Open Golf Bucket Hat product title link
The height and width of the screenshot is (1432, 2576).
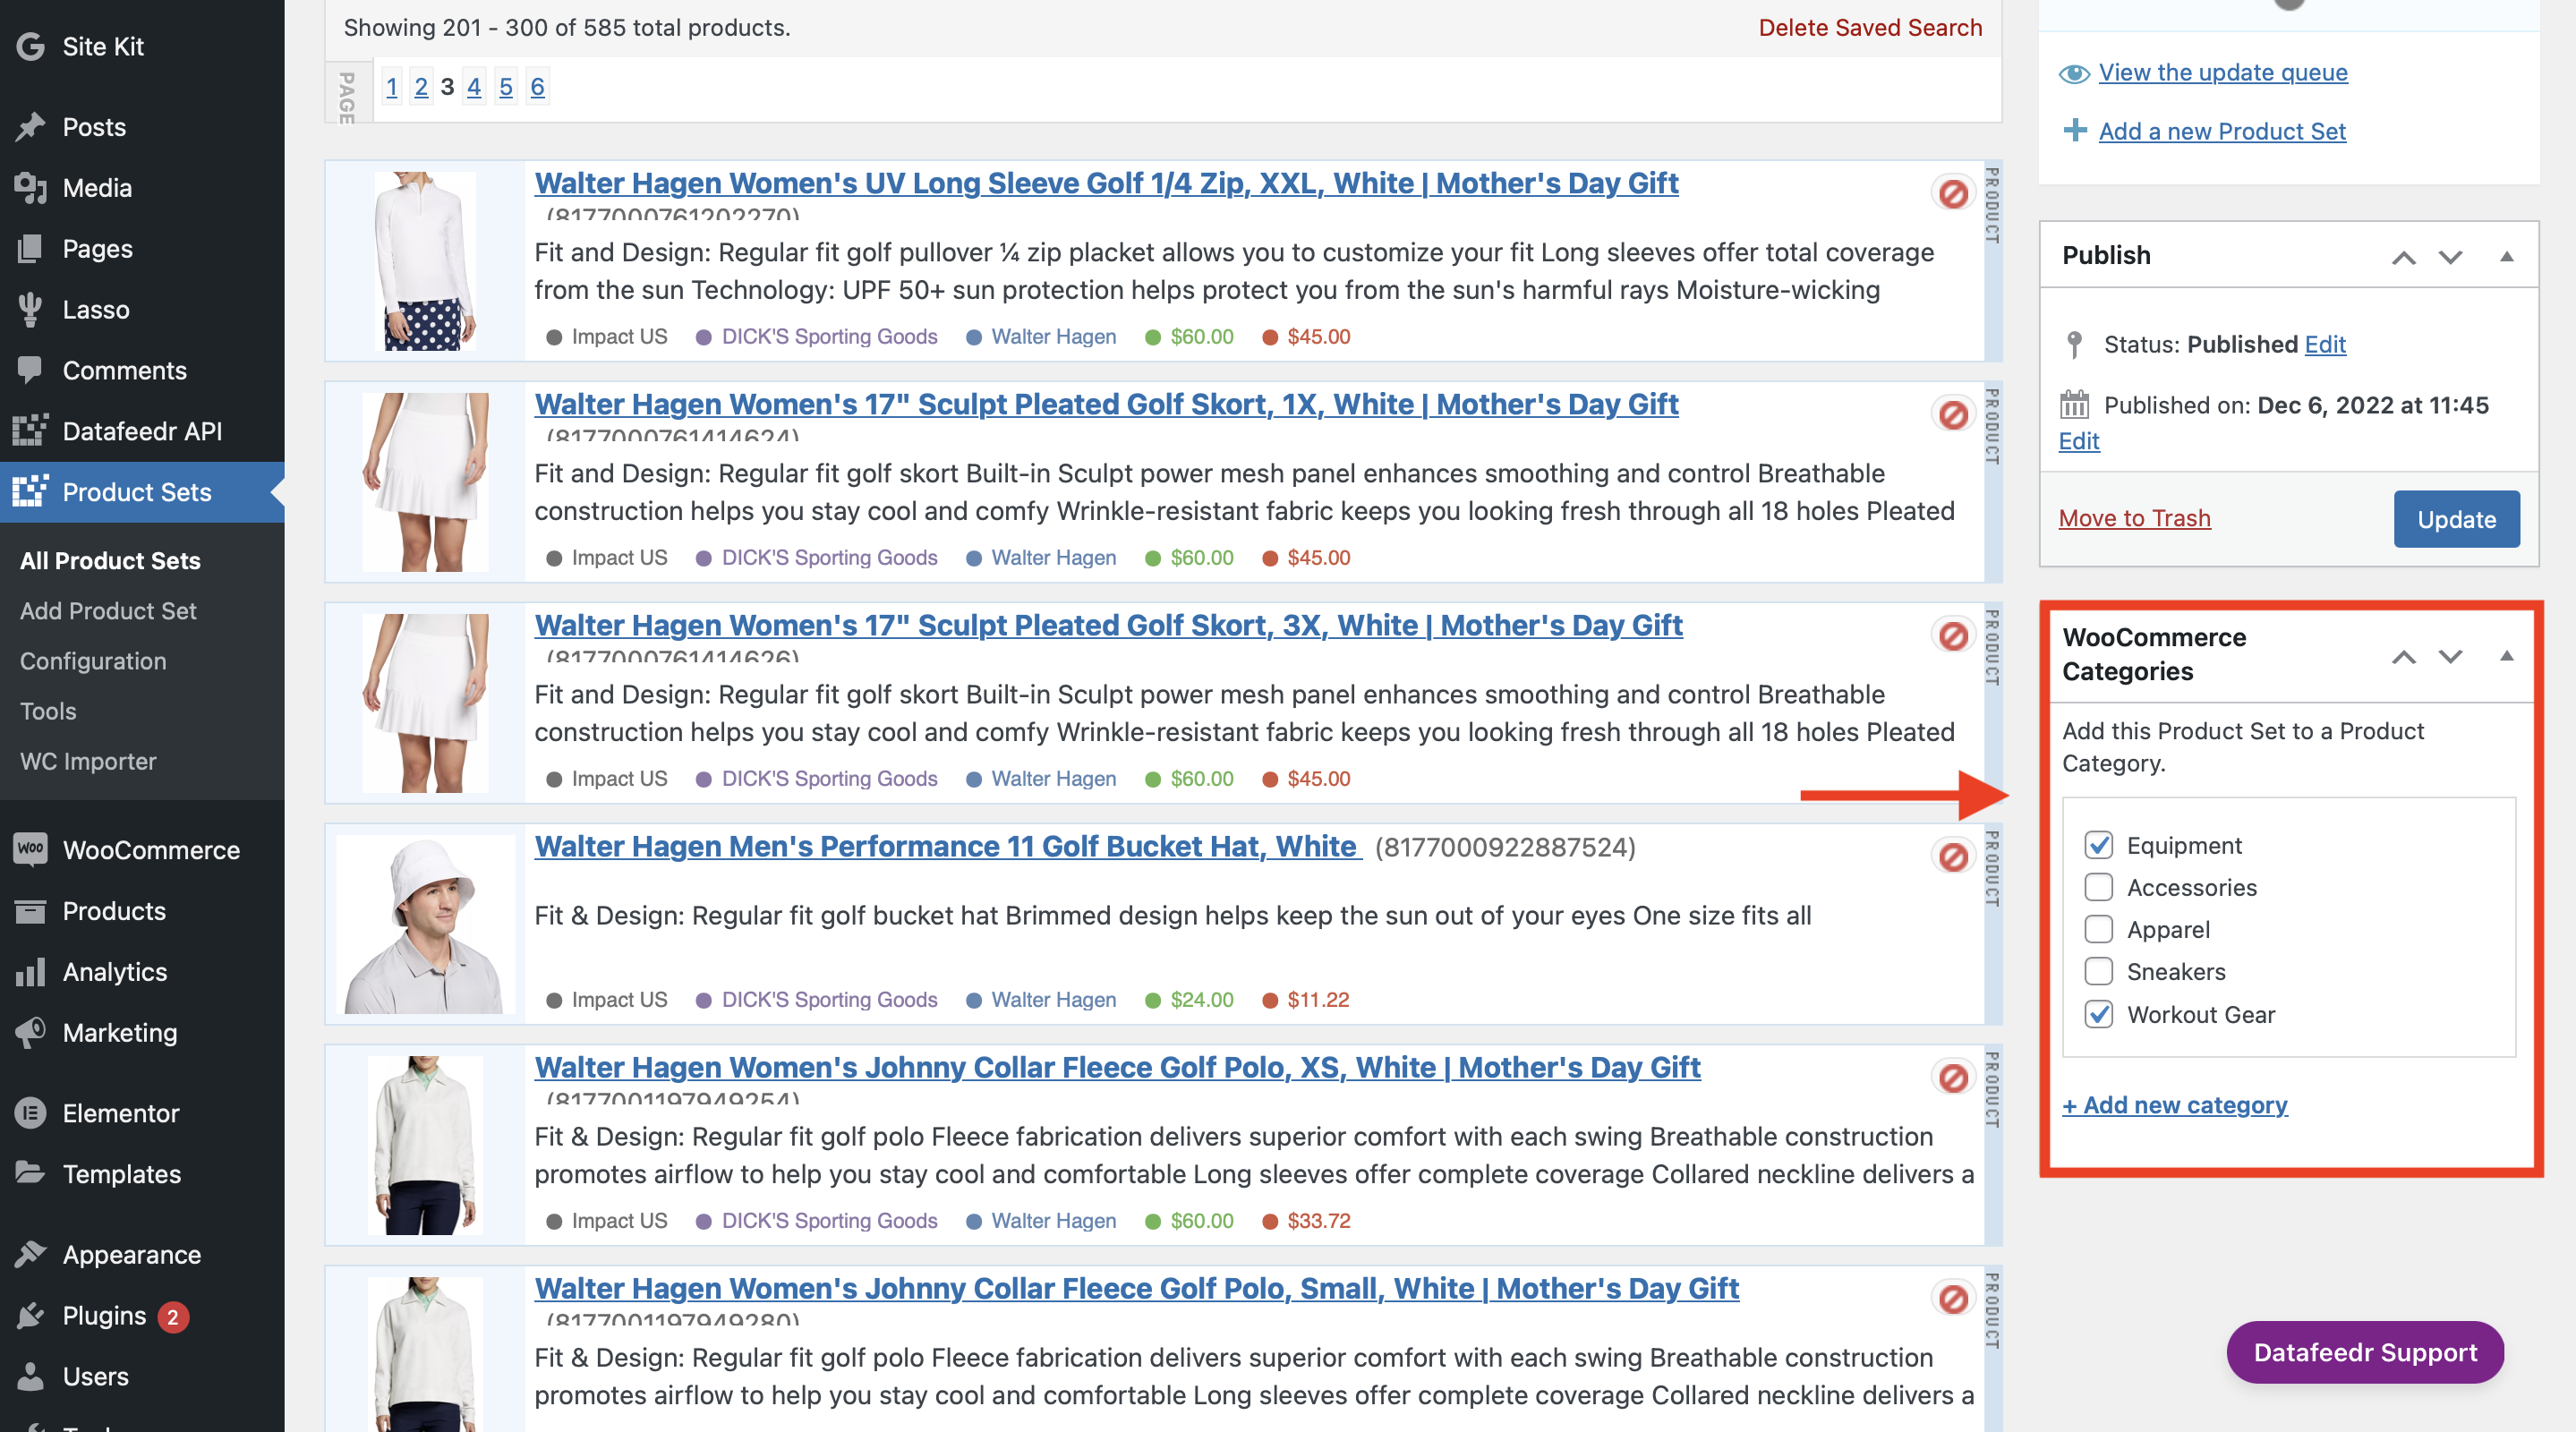pos(947,846)
